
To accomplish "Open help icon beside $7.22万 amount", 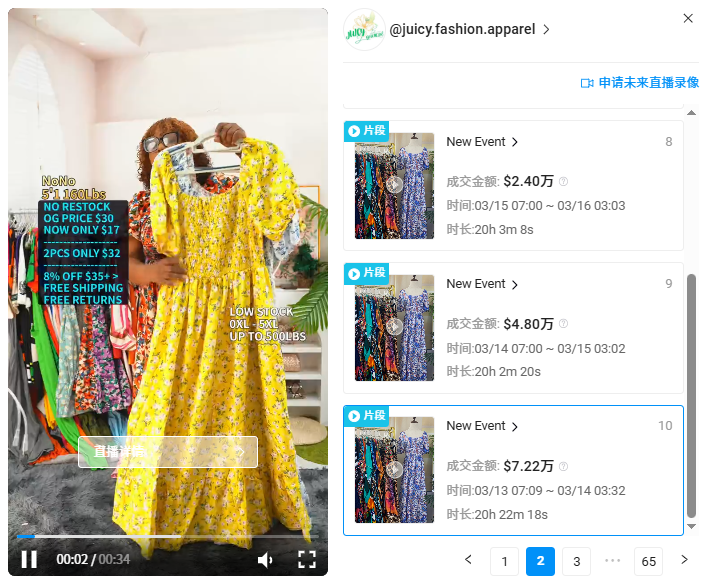I will 564,466.
